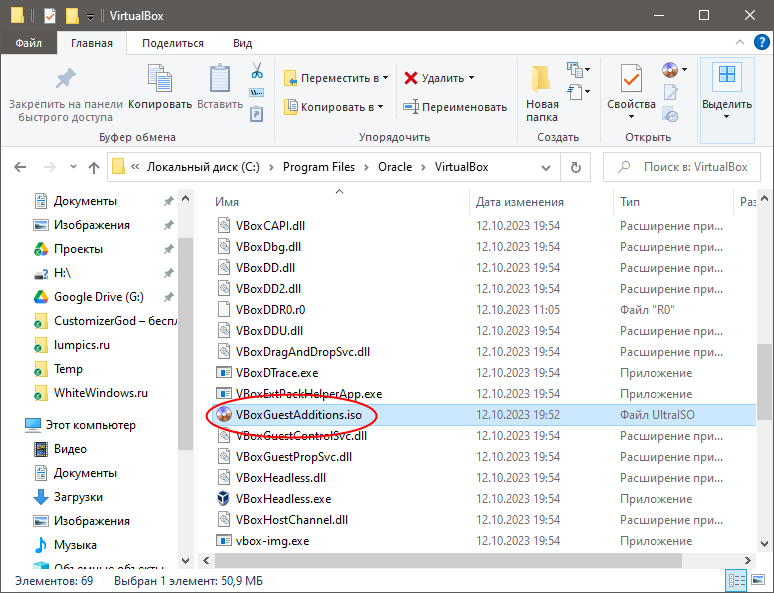This screenshot has width=774, height=593.
Task: Open the new item icon dropdown
Action: click(579, 70)
